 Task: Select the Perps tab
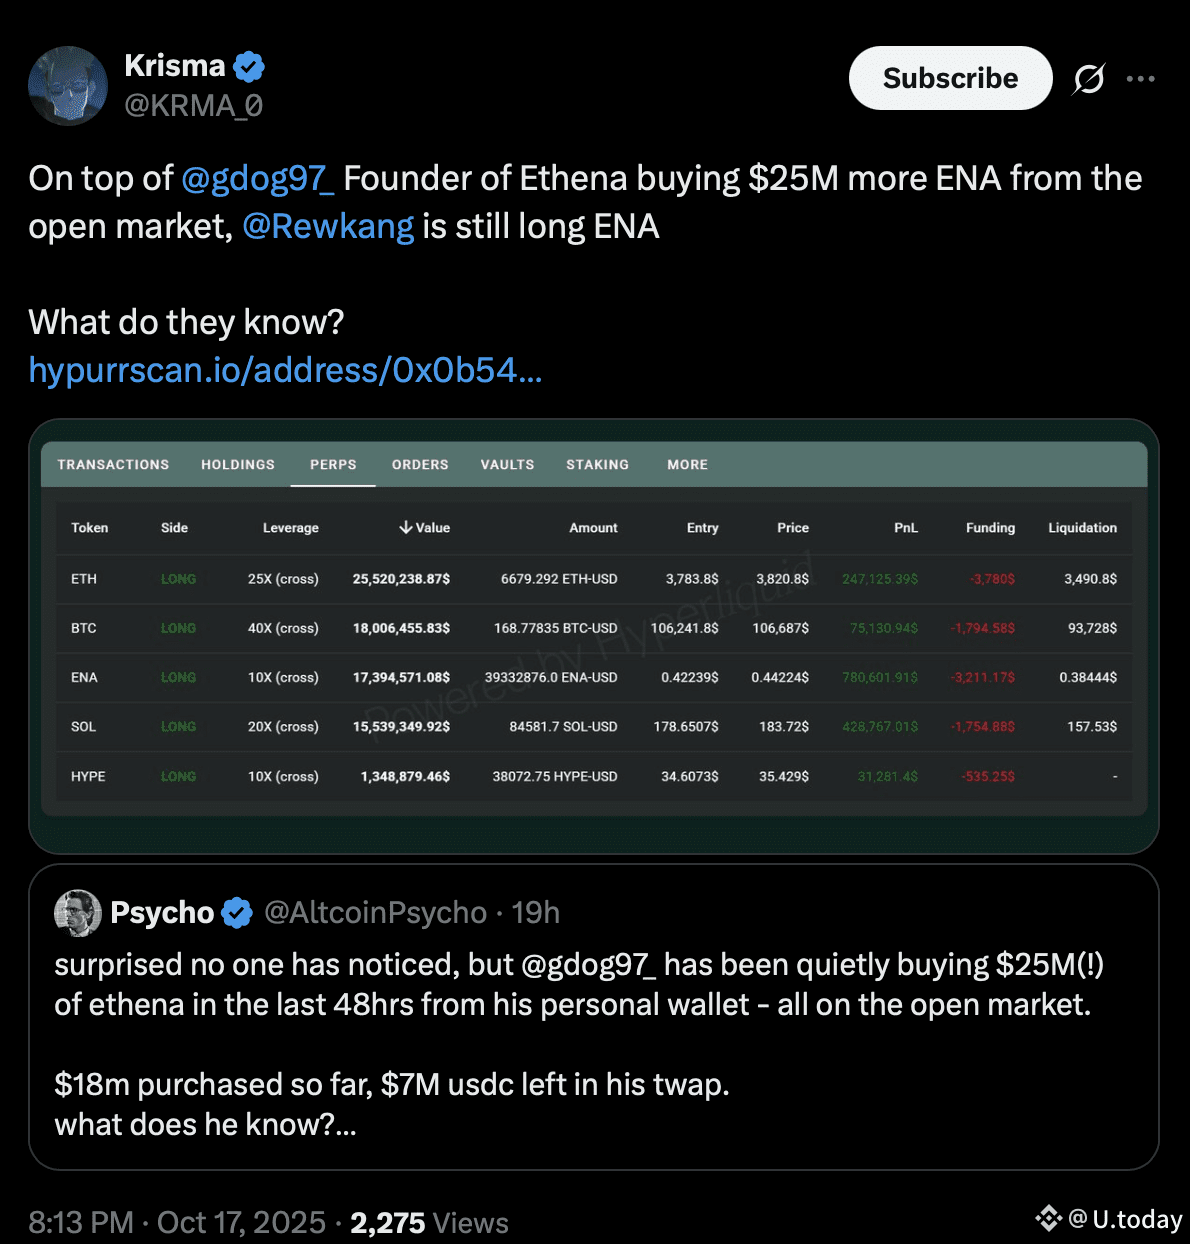click(333, 465)
